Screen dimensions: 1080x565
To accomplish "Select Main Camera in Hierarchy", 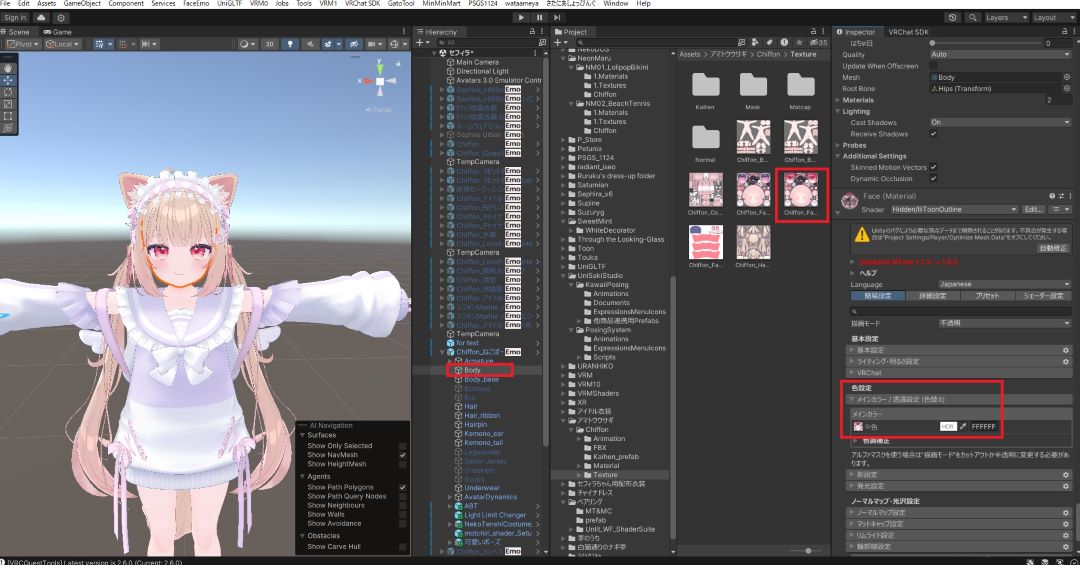I will pos(477,62).
